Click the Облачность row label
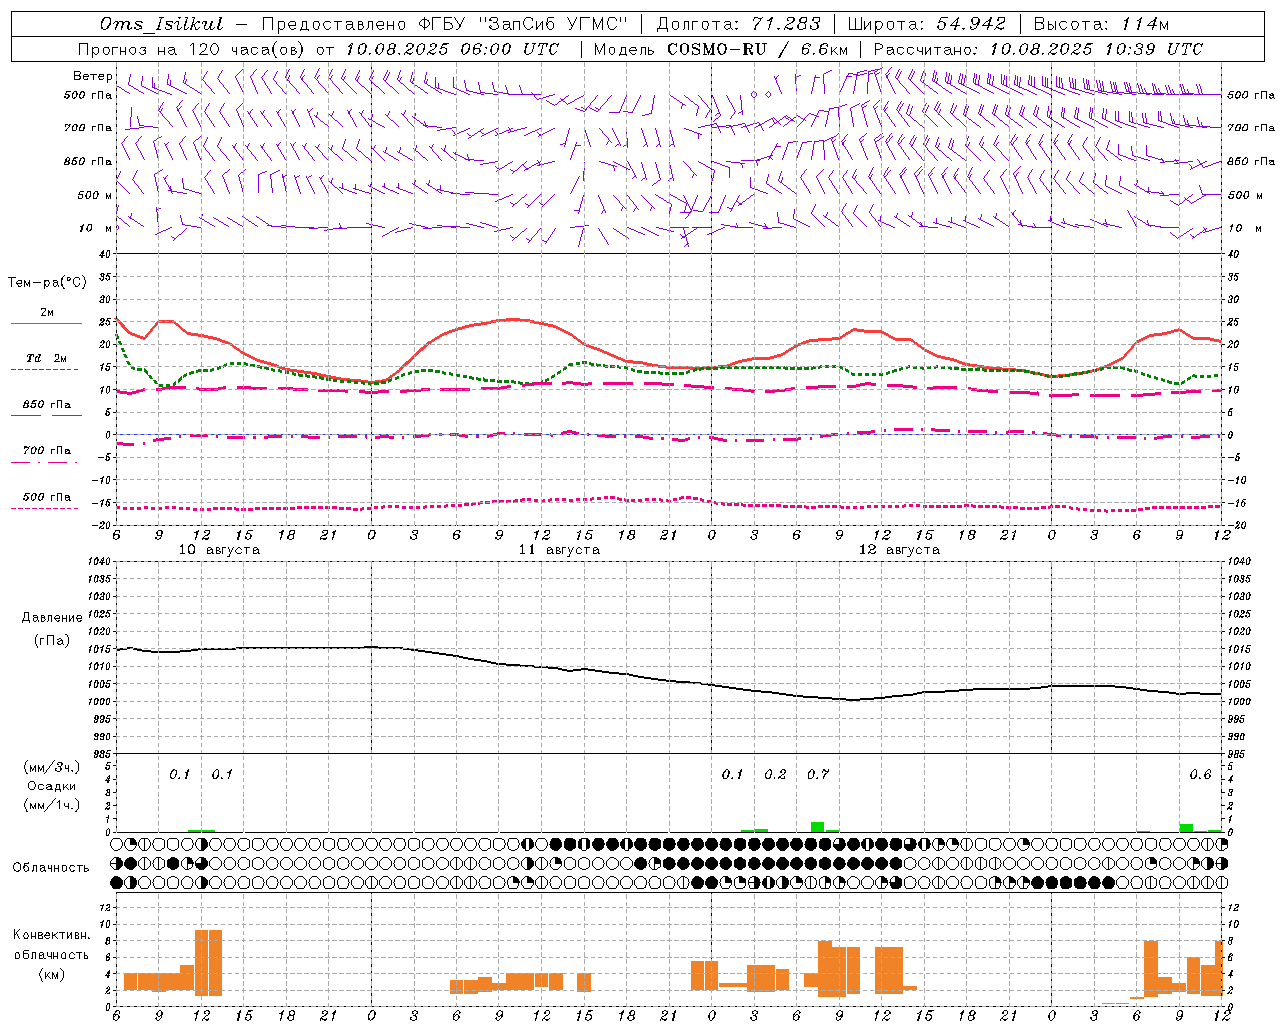This screenshot has height=1024, width=1280. pyautogui.click(x=51, y=867)
